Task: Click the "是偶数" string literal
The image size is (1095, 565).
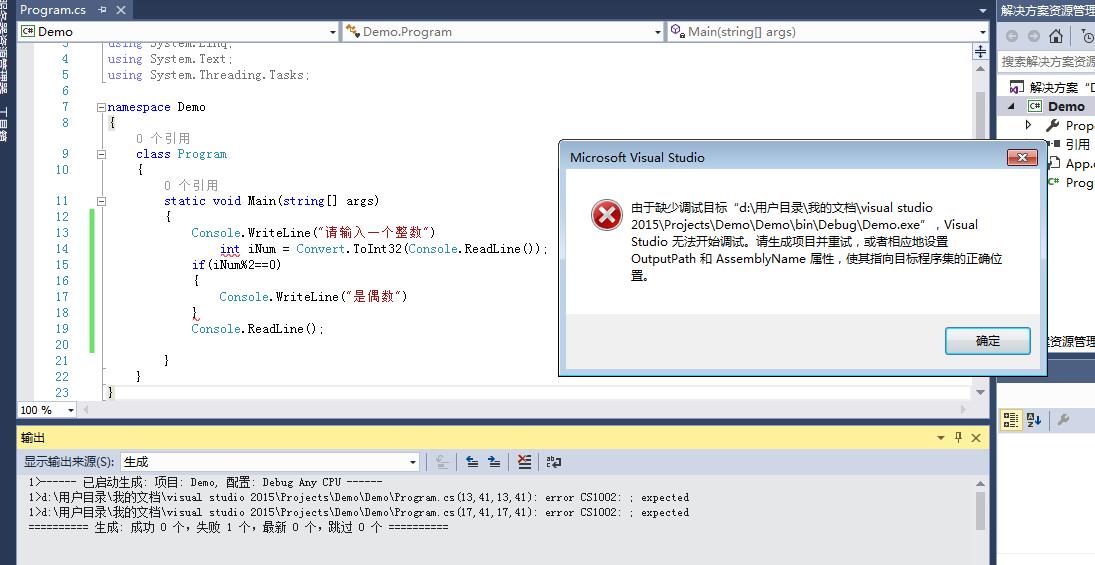Action: pyautogui.click(x=374, y=297)
